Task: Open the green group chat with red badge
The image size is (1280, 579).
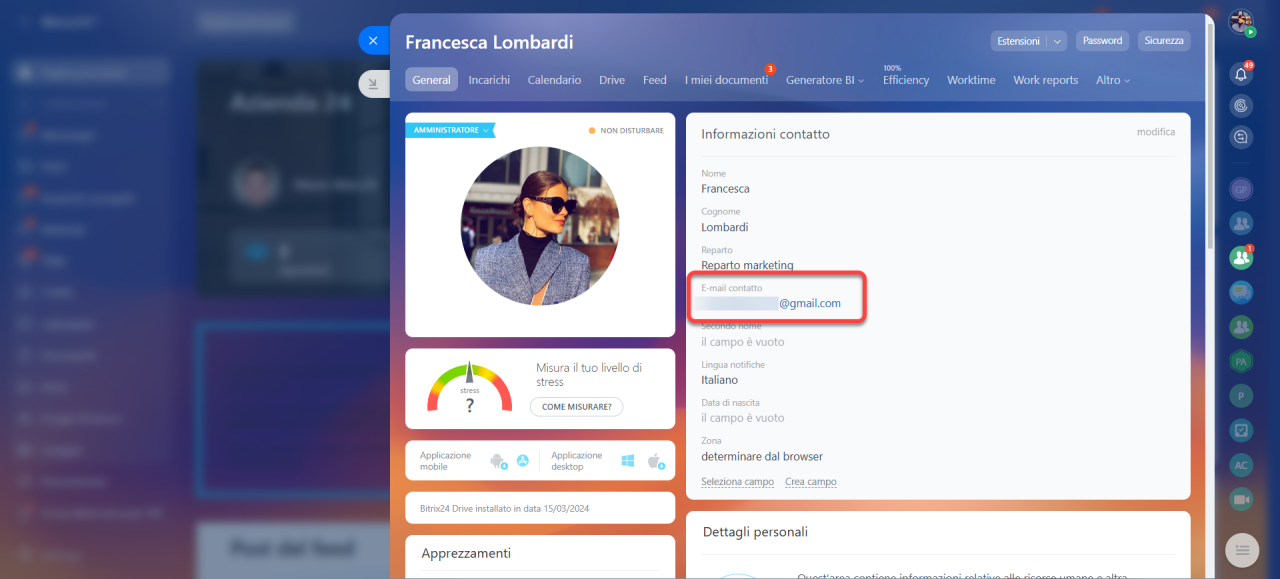Action: [x=1241, y=257]
